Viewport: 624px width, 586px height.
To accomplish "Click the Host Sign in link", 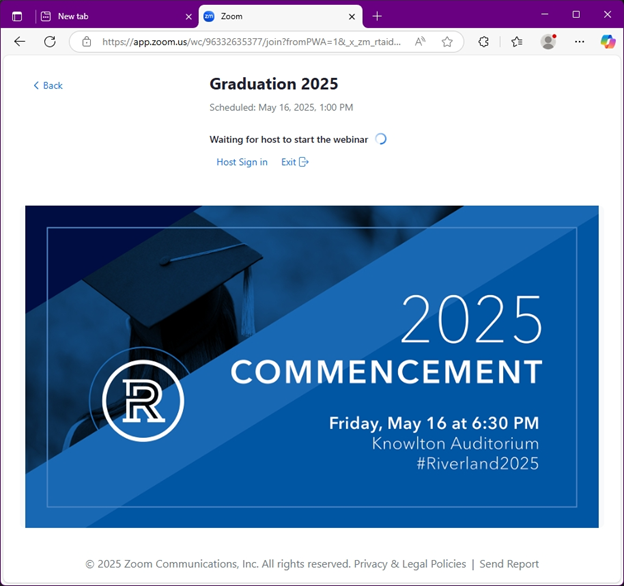I will pos(242,162).
